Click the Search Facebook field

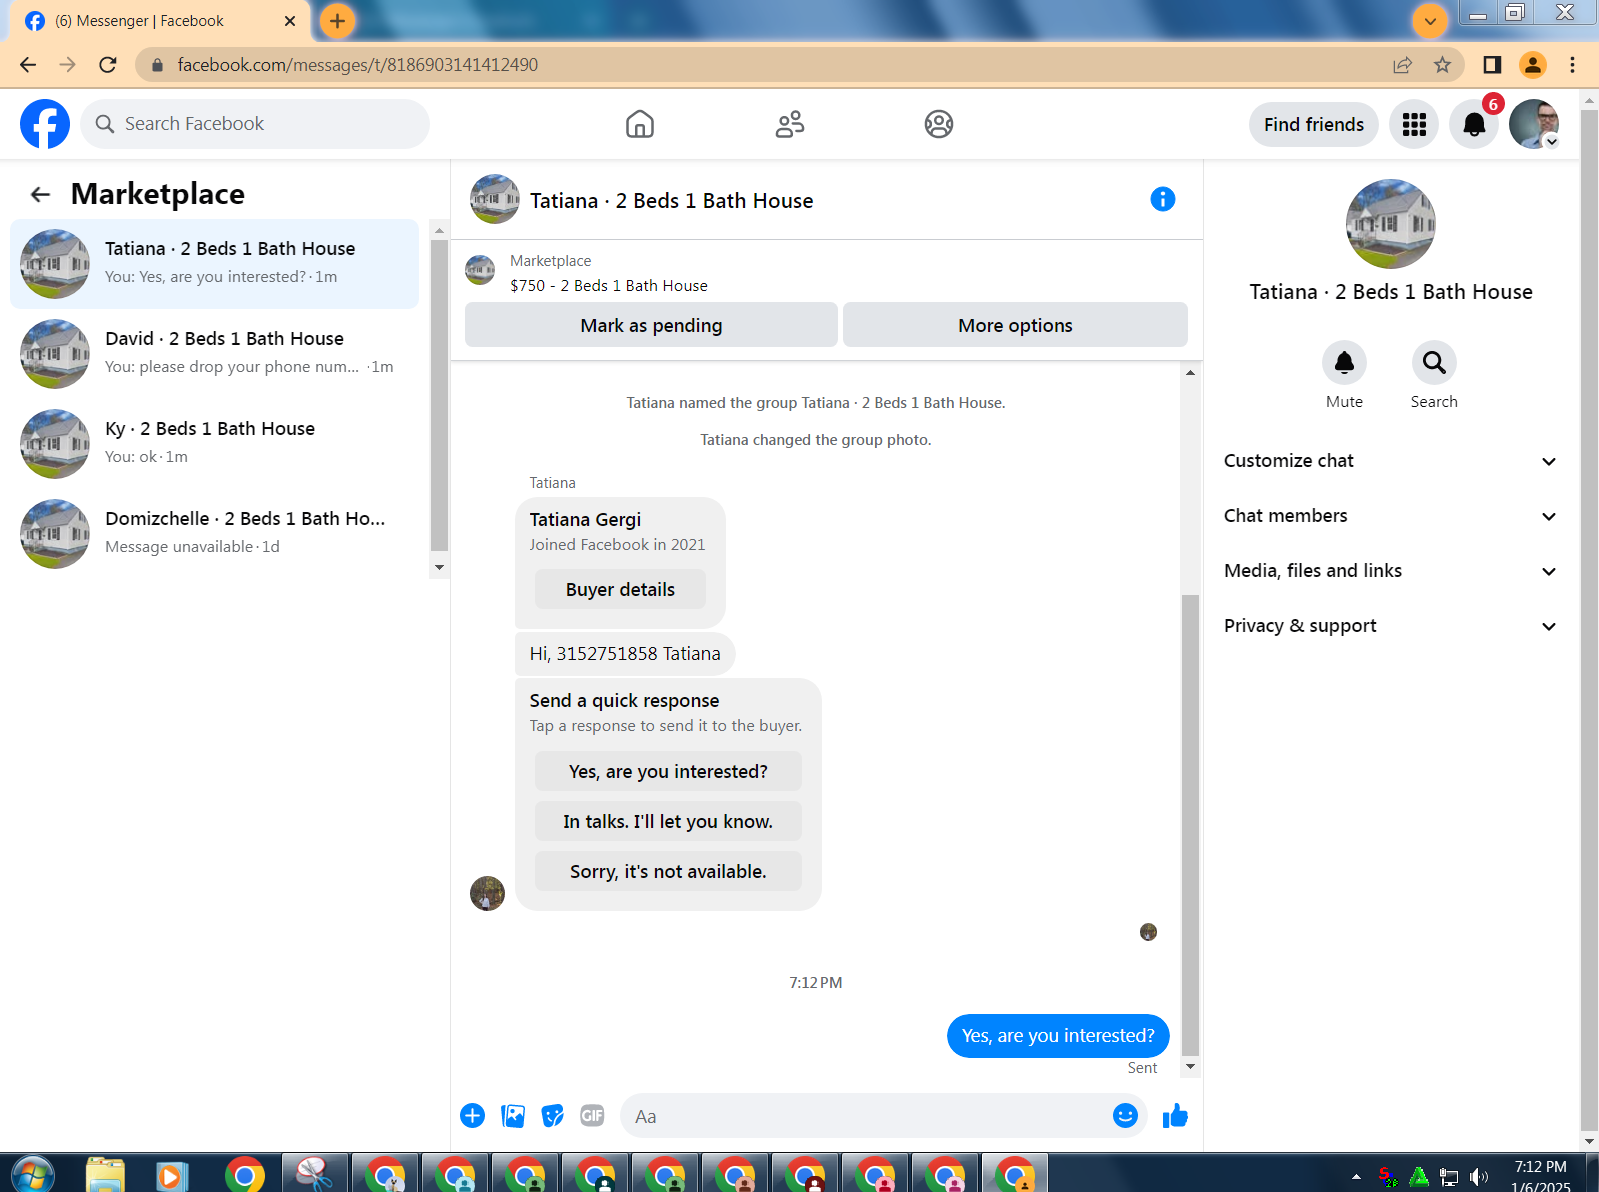255,124
